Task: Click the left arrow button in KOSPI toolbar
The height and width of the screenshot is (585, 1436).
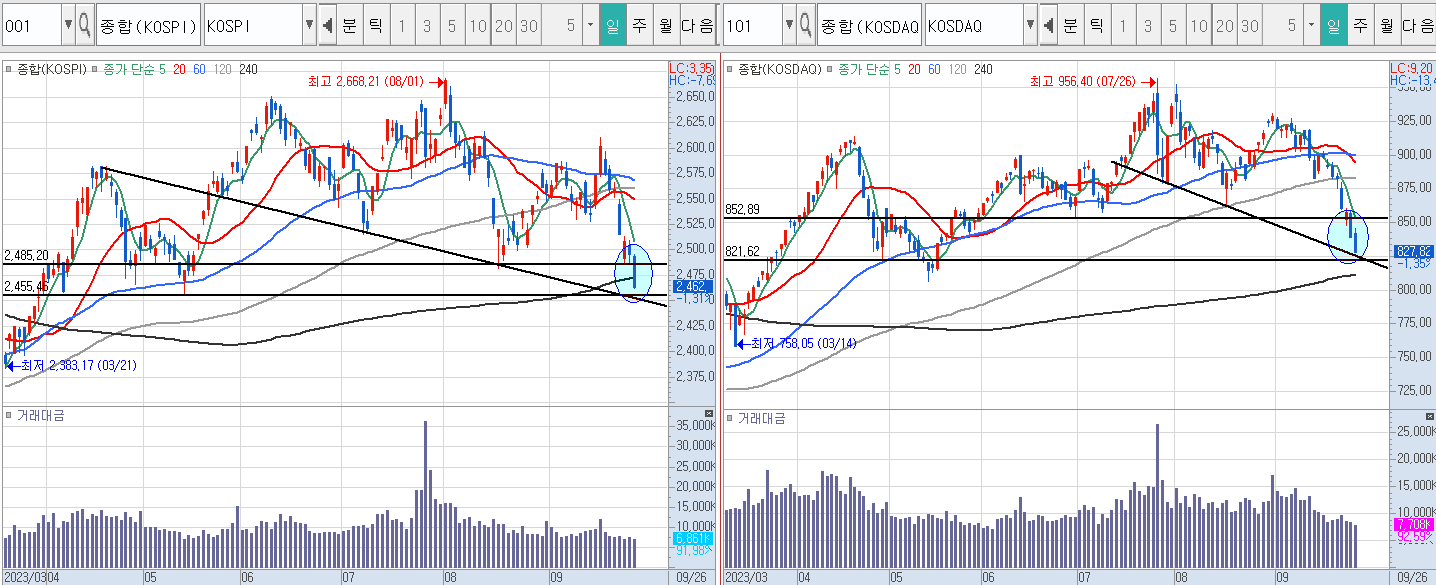Action: tap(327, 26)
